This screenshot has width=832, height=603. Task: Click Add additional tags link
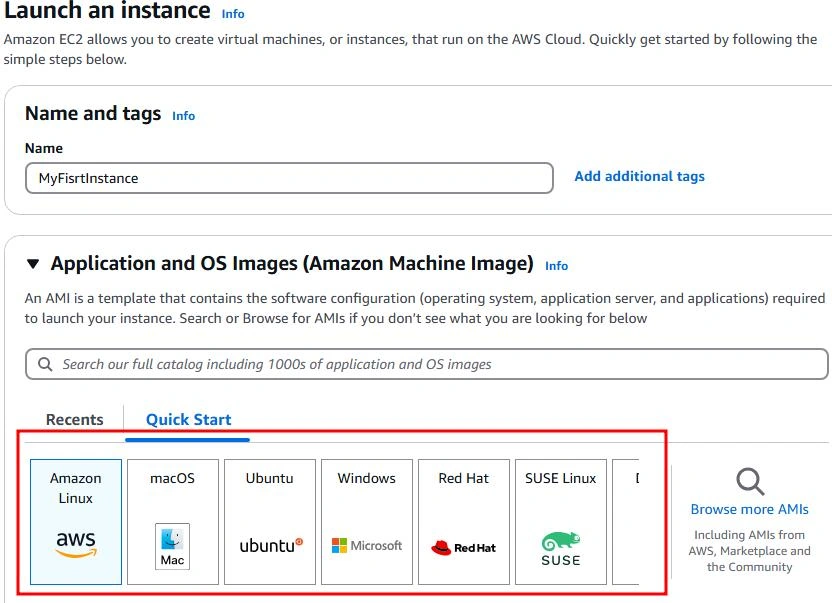(x=639, y=176)
